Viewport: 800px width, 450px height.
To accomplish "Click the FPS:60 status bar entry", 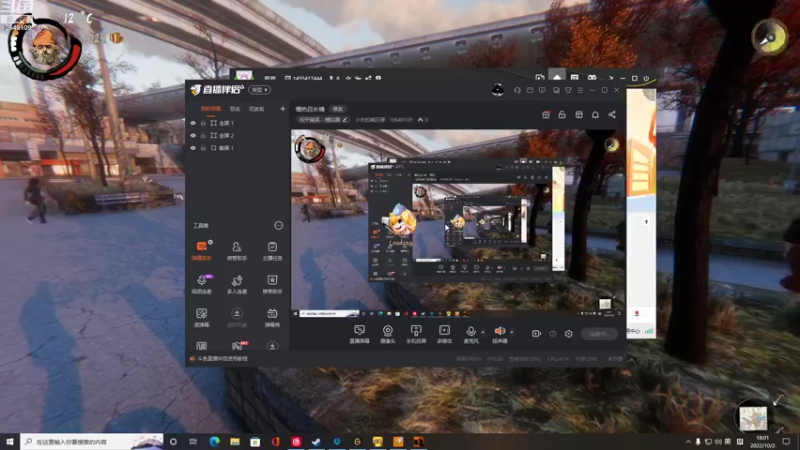I will 494,359.
